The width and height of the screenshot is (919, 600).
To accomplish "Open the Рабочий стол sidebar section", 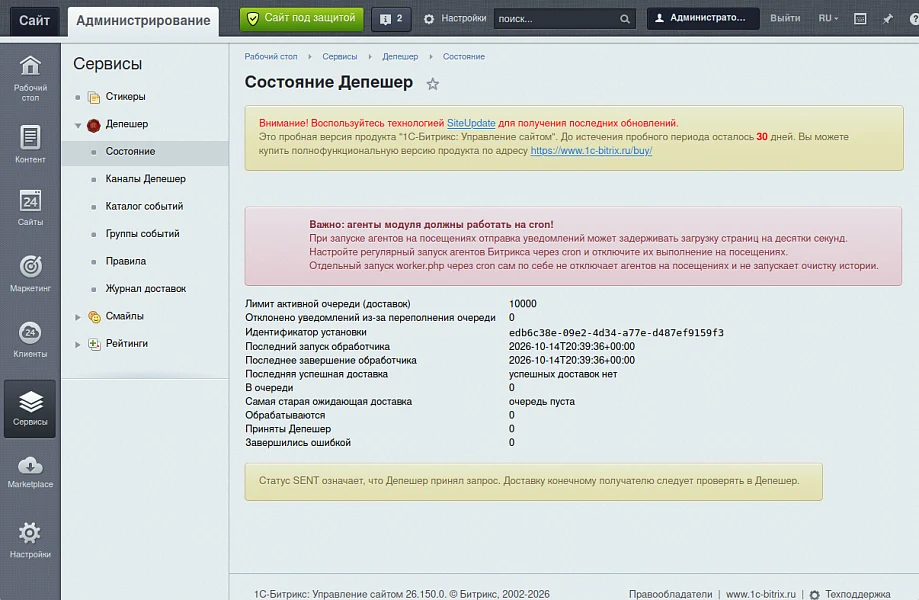I will 30,78.
